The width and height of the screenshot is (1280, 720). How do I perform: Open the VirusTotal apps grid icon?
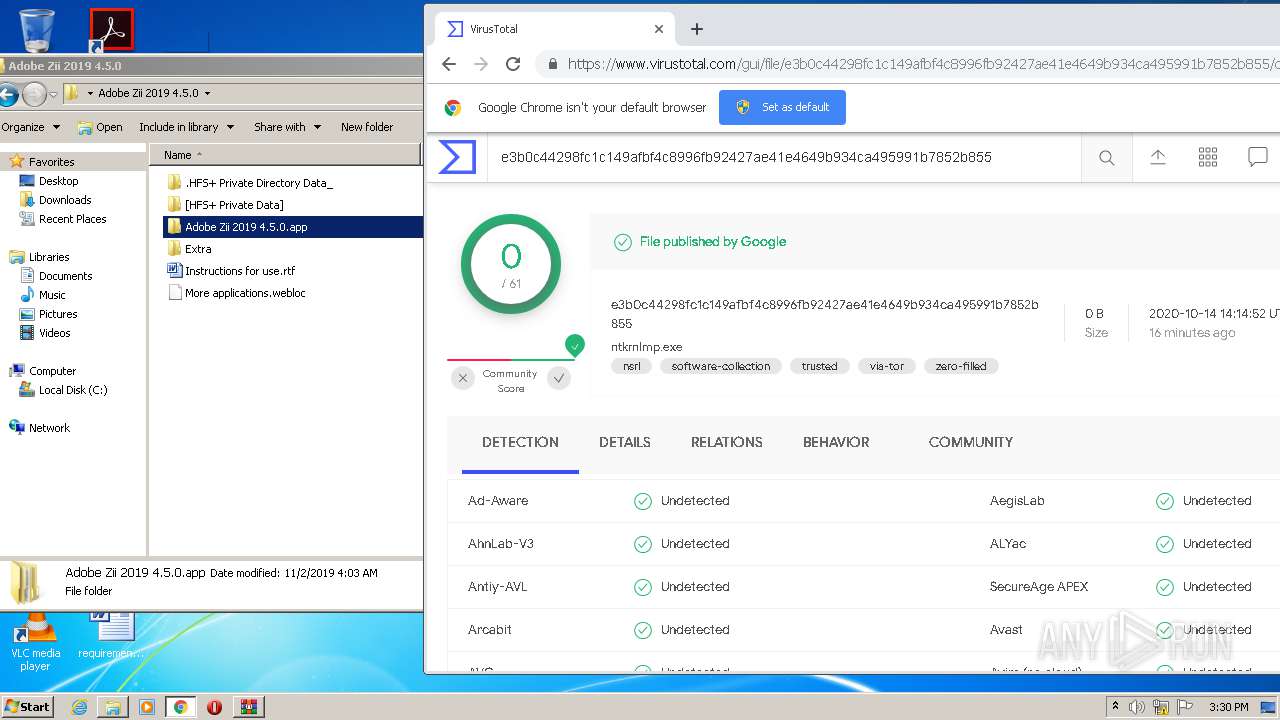coord(1208,157)
